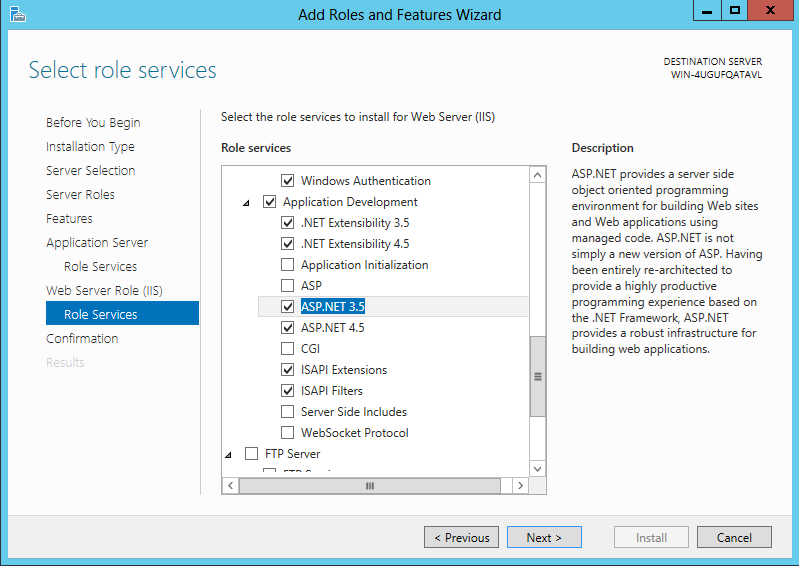The width and height of the screenshot is (799, 566).
Task: Uncheck .NET Extensibility 3.5
Action: 287,223
